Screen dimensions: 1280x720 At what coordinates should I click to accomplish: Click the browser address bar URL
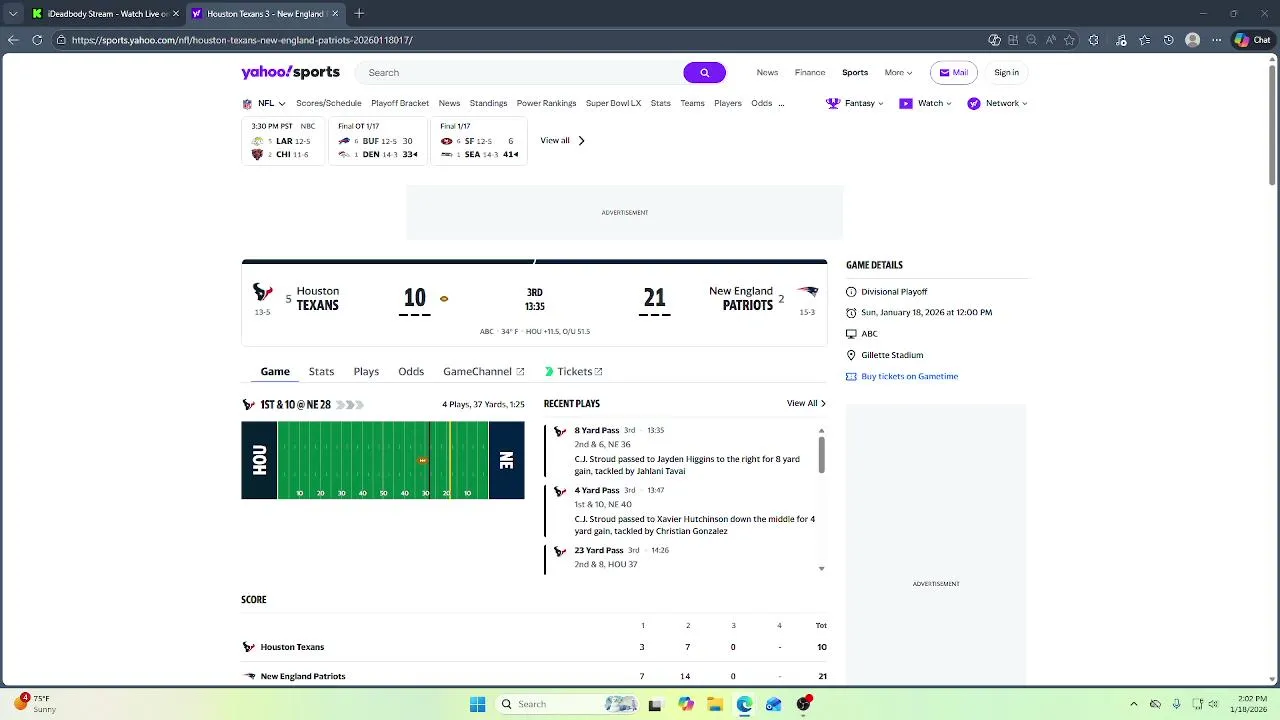click(242, 40)
